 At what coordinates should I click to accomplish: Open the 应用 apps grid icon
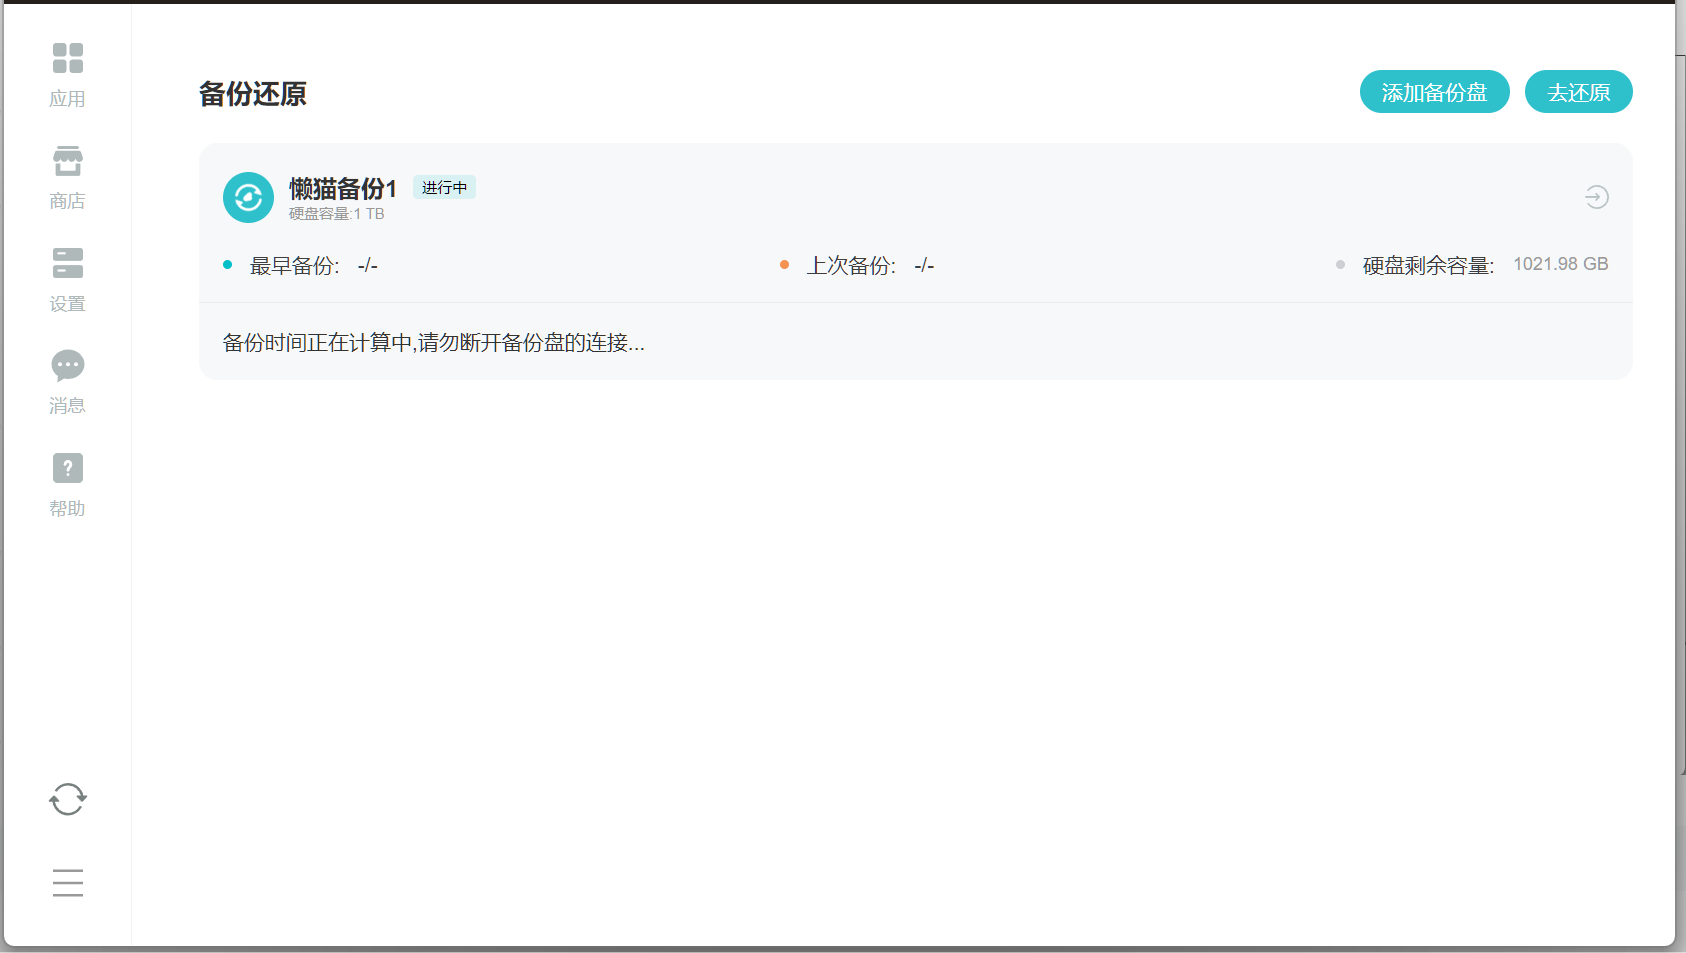pyautogui.click(x=67, y=58)
